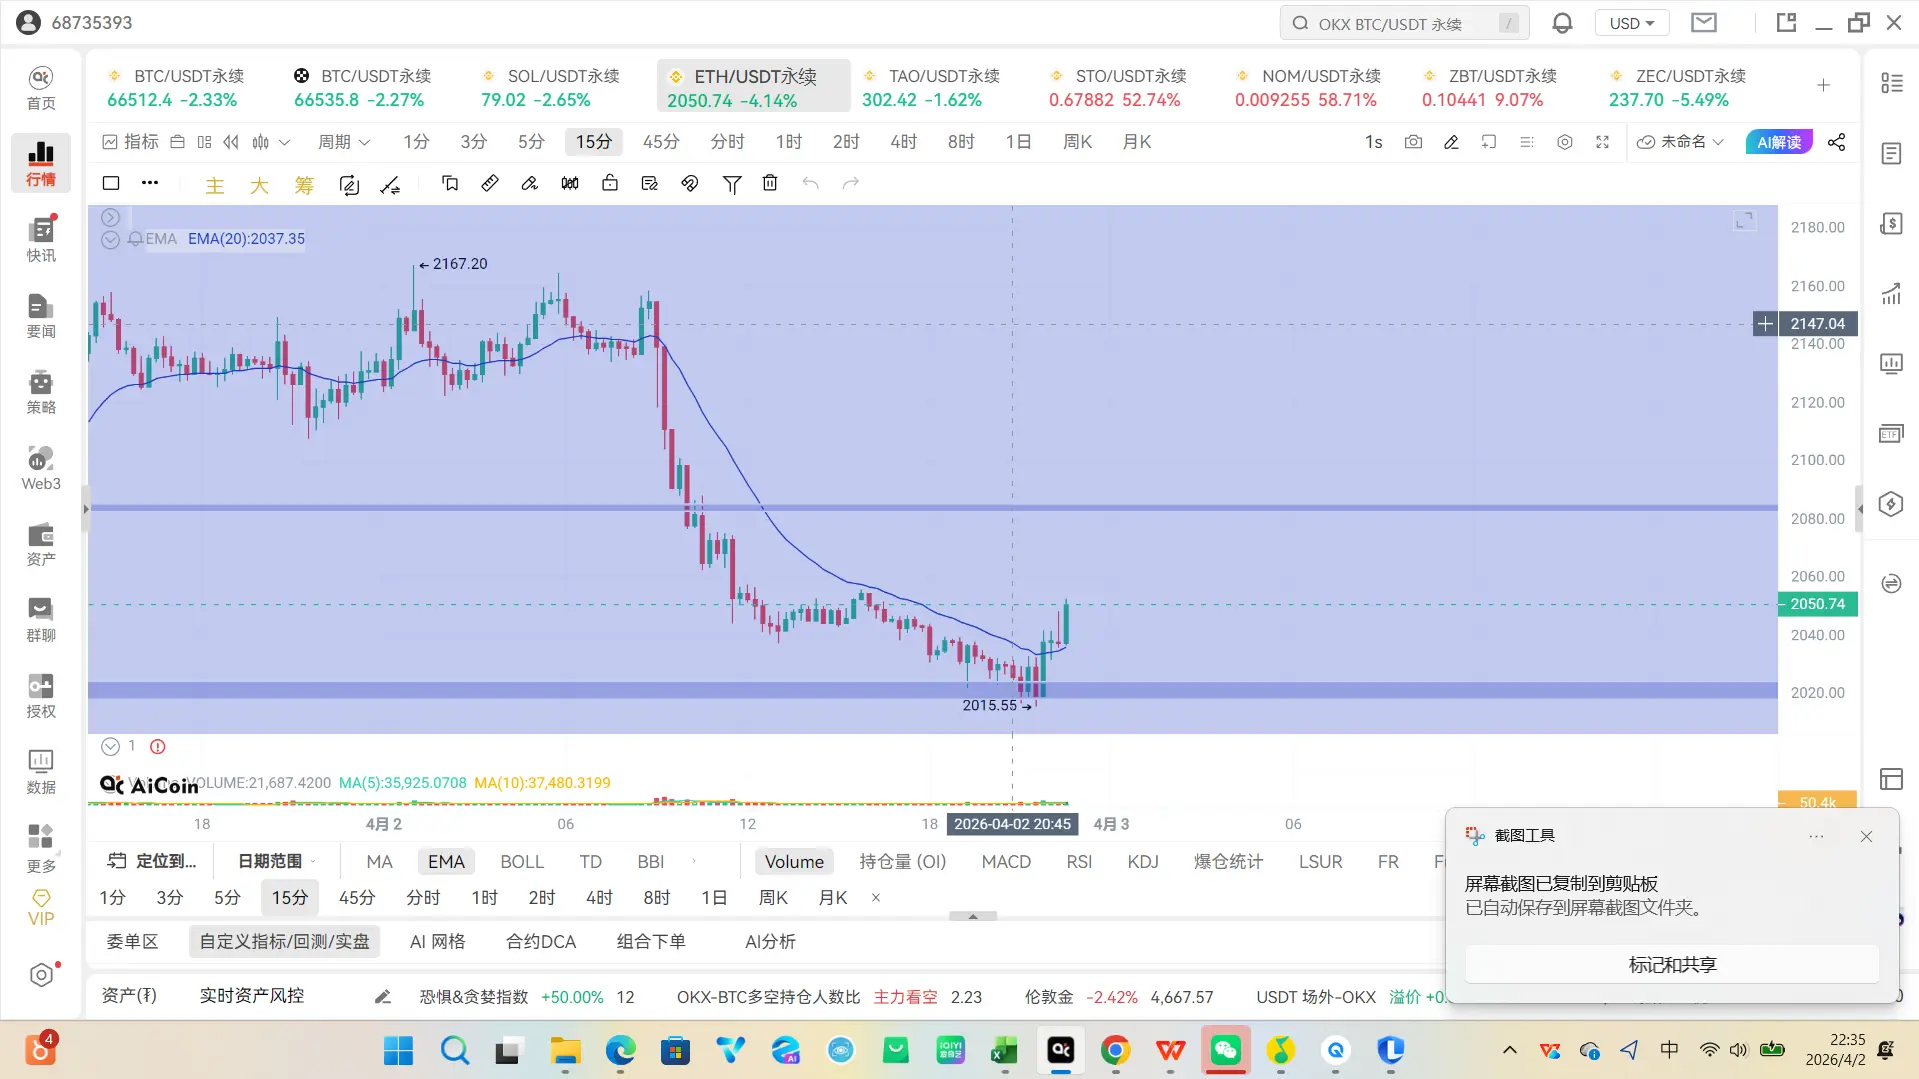Open the Web3 sidebar icon

pos(41,468)
